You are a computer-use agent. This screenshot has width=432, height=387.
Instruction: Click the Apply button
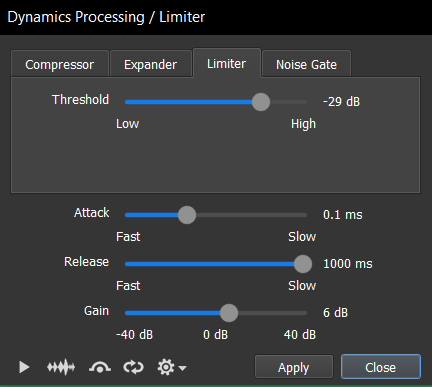(294, 367)
